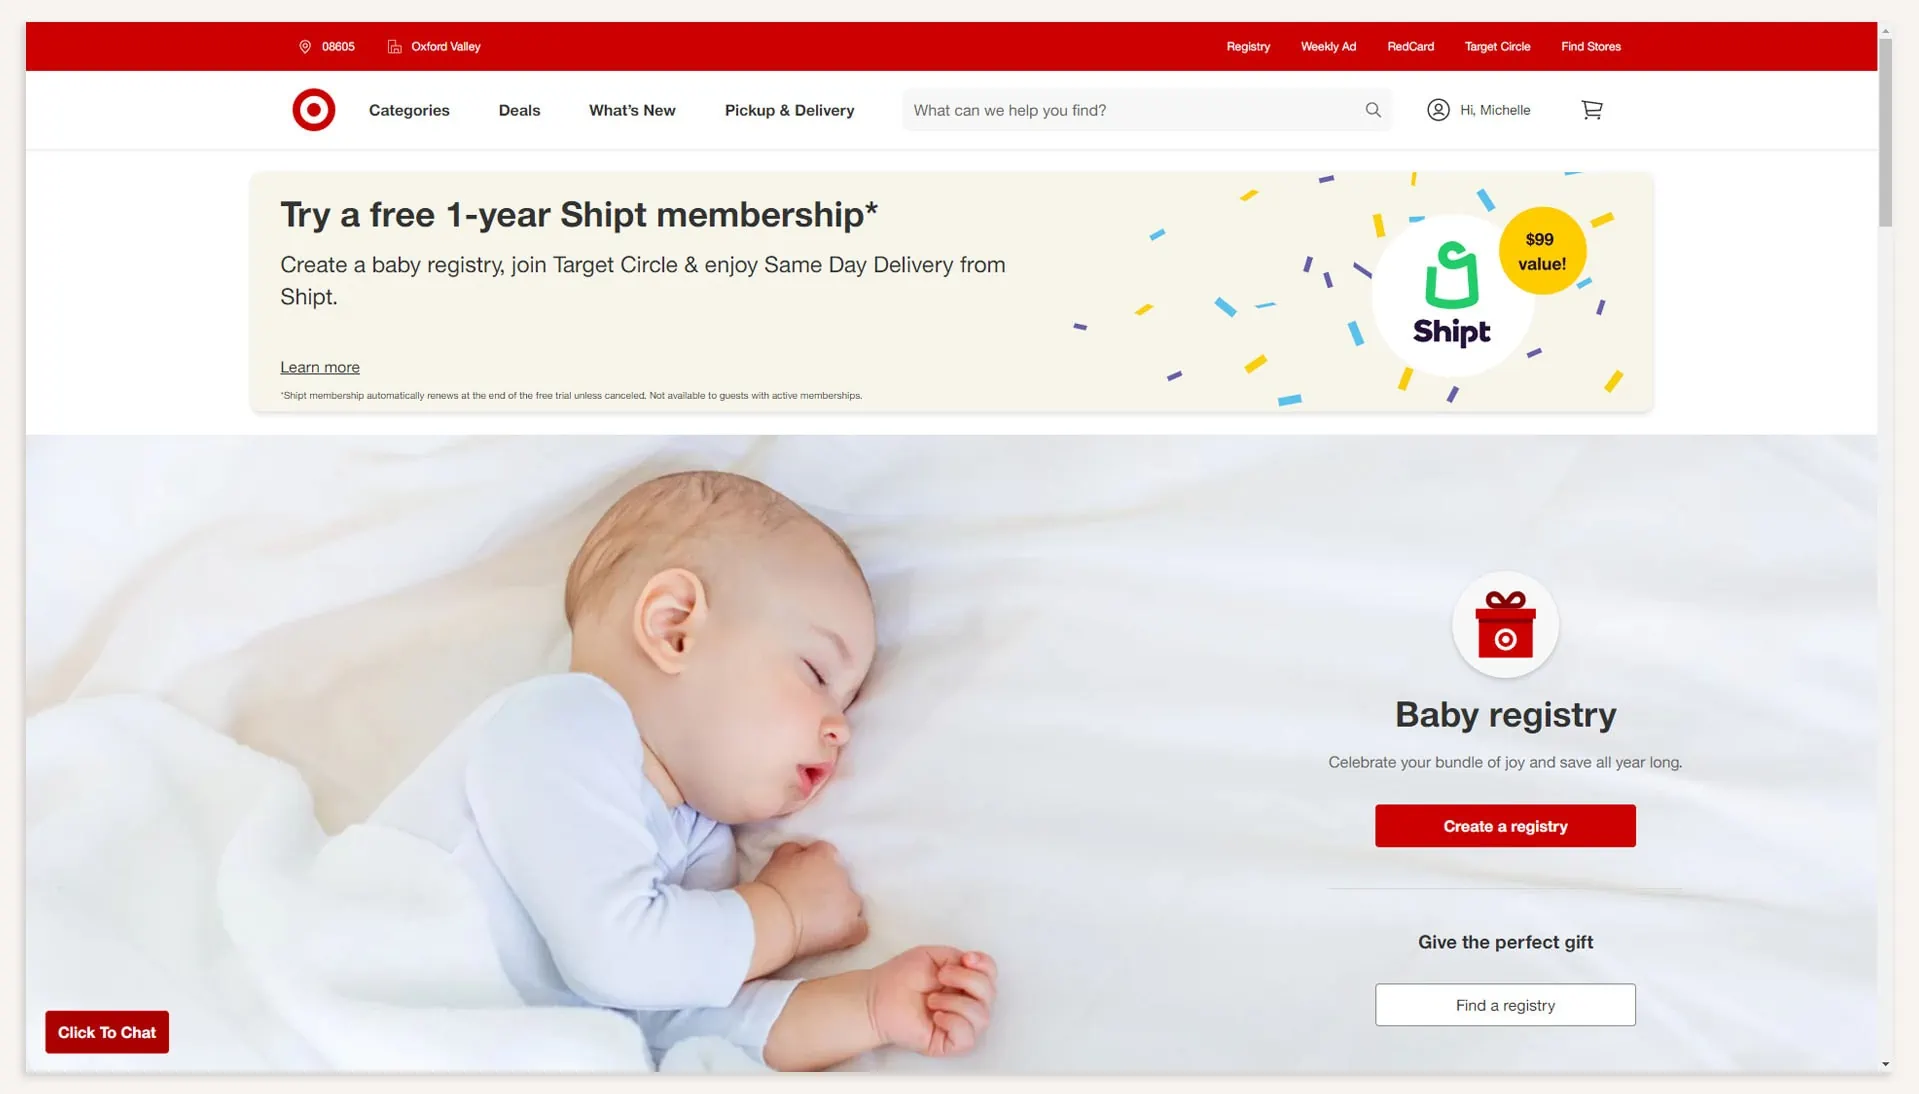Click the account profile icon

tap(1437, 110)
